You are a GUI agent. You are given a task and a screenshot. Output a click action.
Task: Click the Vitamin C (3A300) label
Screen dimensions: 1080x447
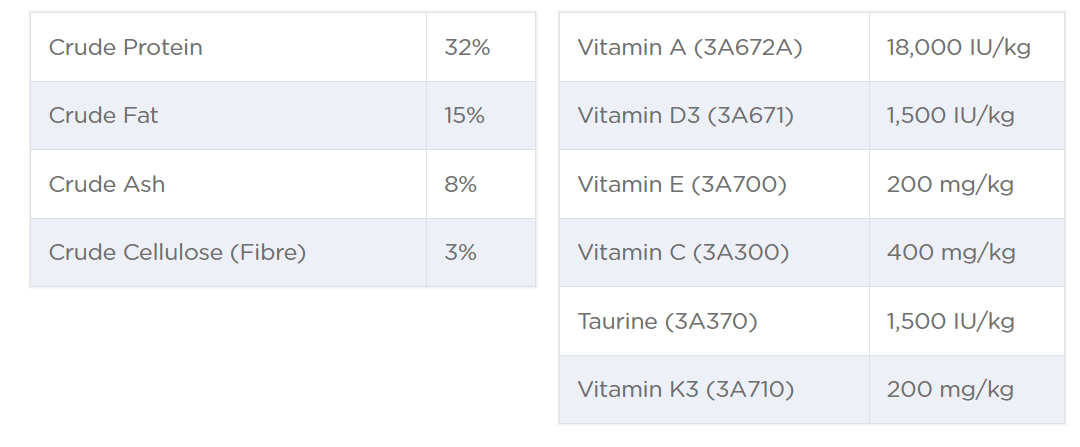(x=684, y=253)
